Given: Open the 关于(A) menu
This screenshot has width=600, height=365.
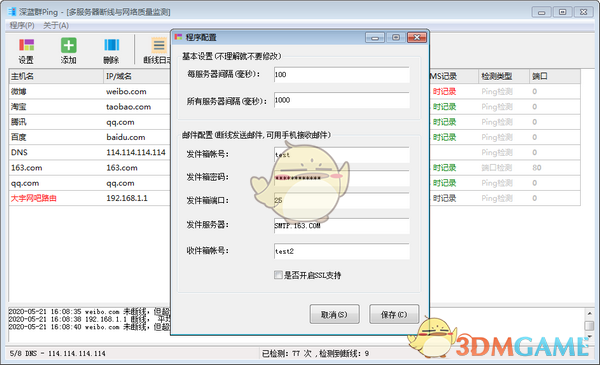Looking at the screenshot, I should point(56,26).
